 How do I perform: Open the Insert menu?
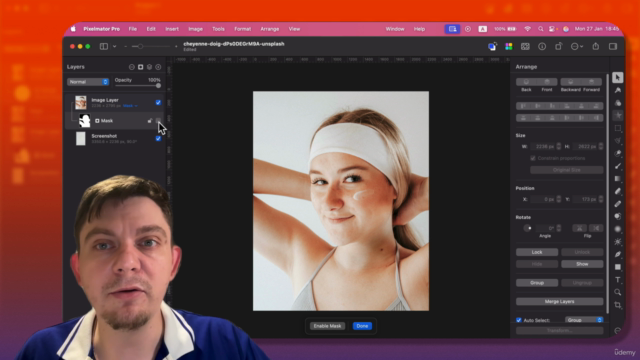coord(172,29)
